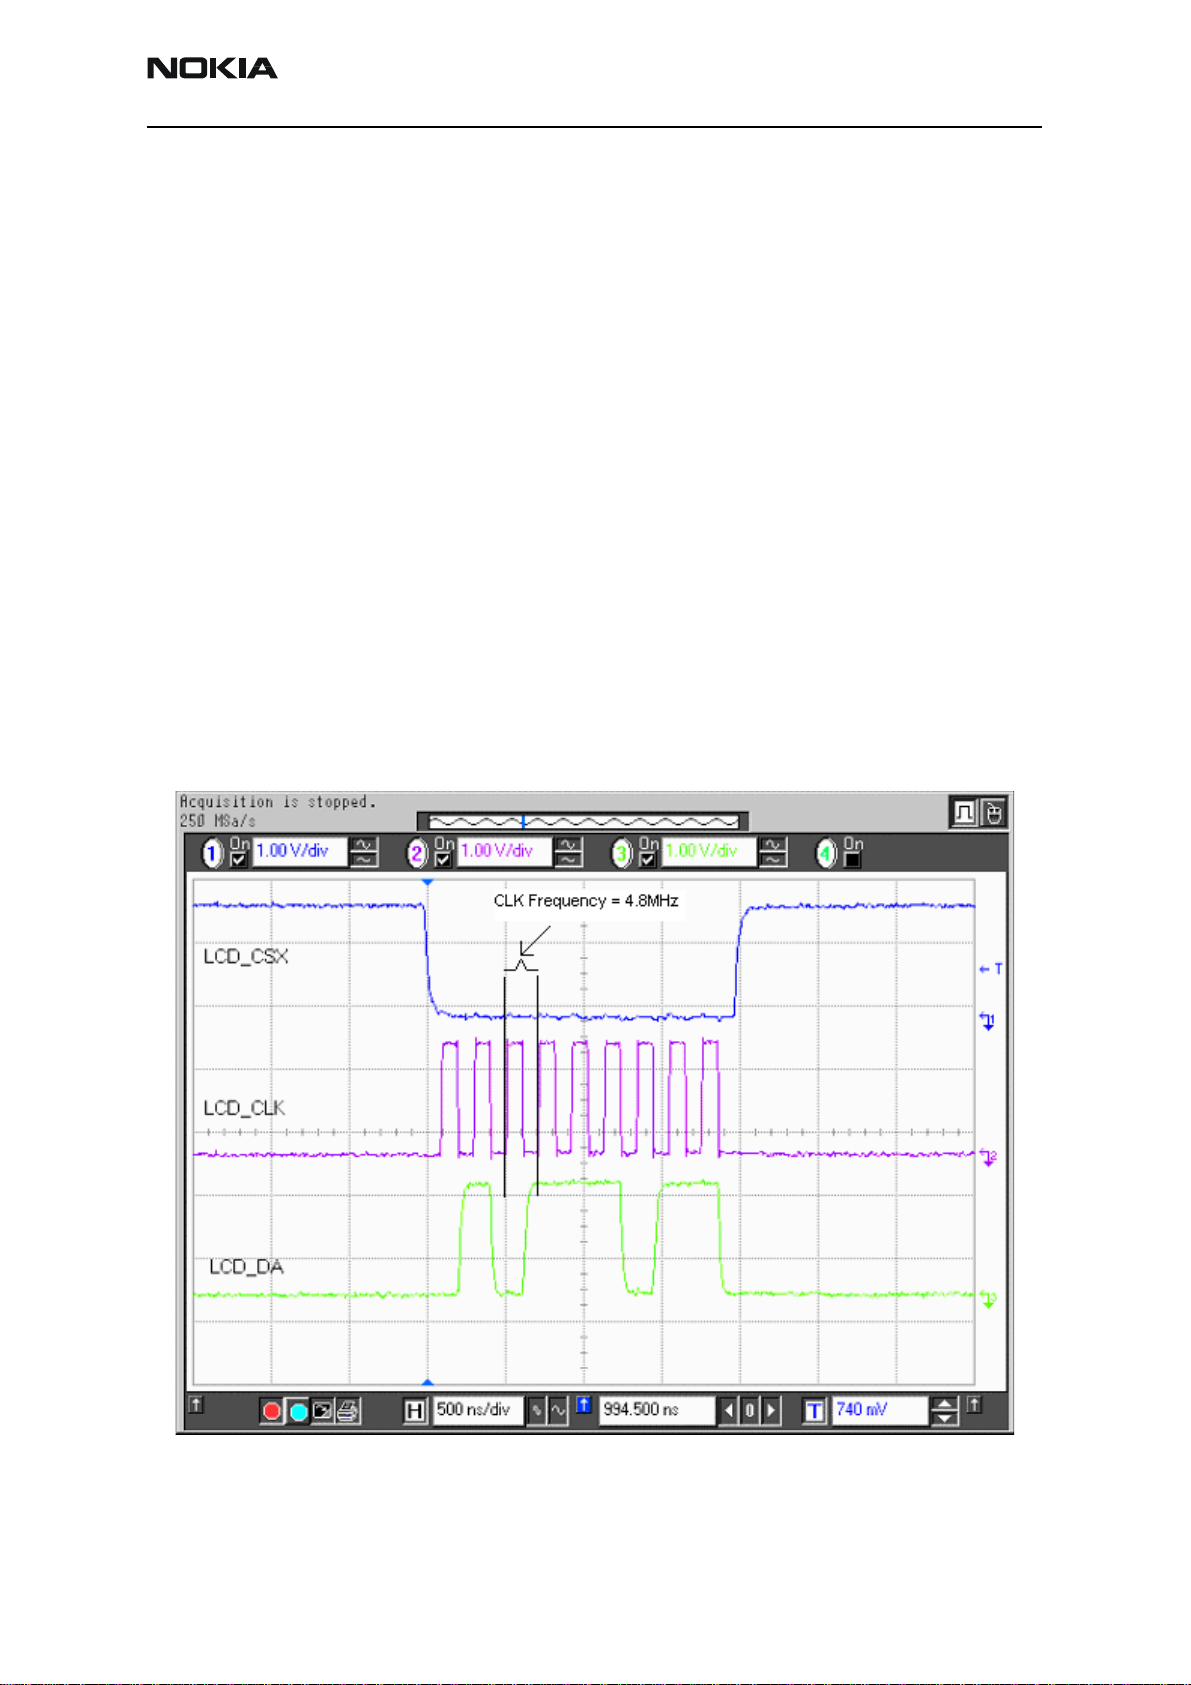Open horizontal setup via the H button
Viewport: 1191px width, 1685px height.
415,1411
